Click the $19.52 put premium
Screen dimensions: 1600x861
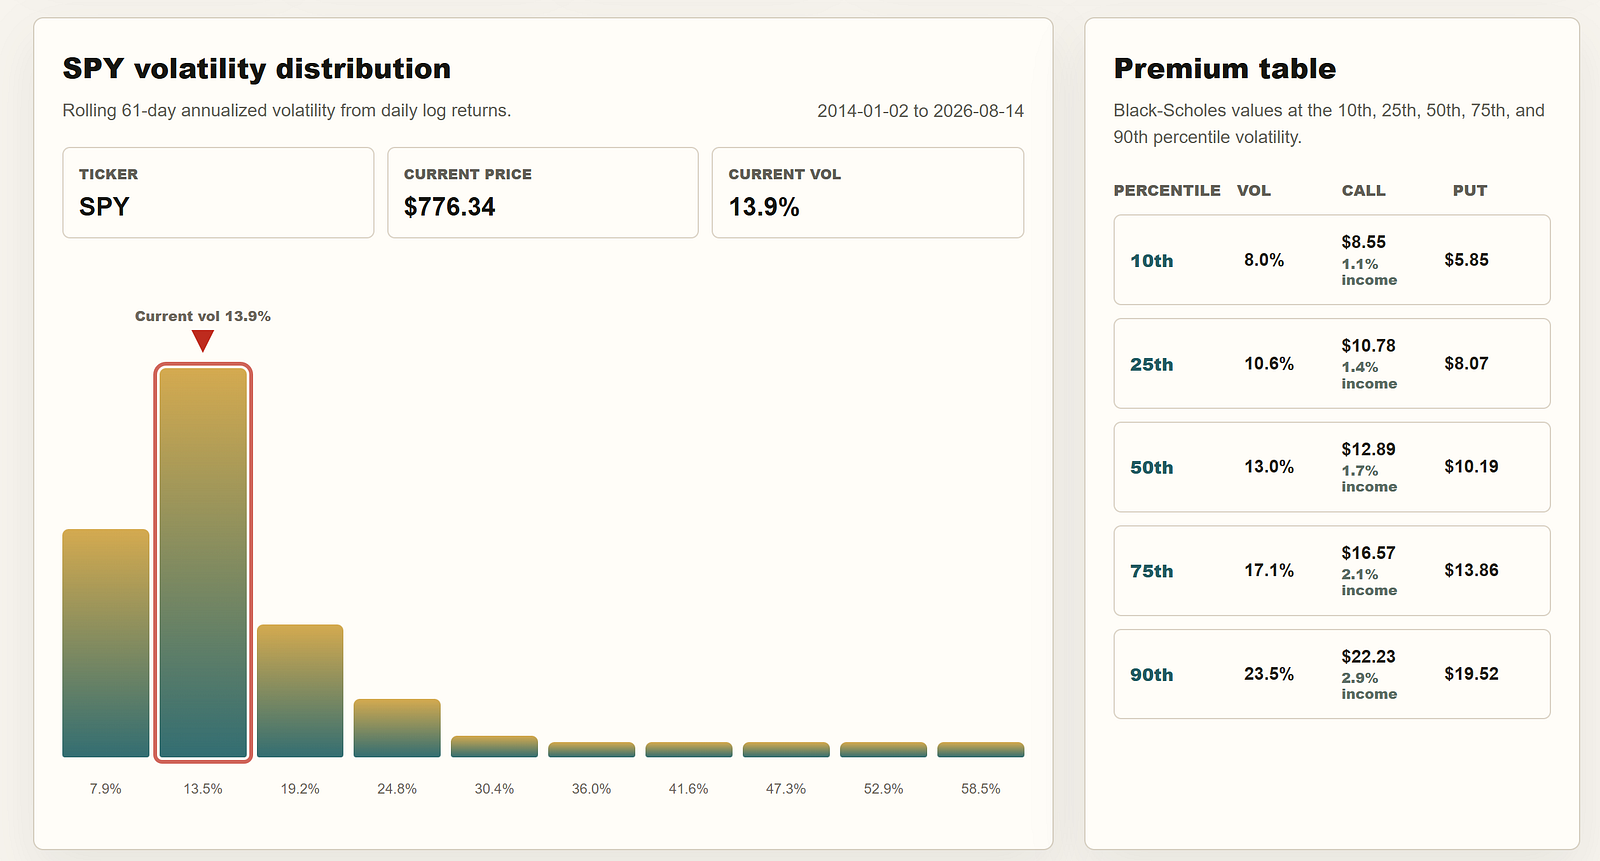(1472, 674)
